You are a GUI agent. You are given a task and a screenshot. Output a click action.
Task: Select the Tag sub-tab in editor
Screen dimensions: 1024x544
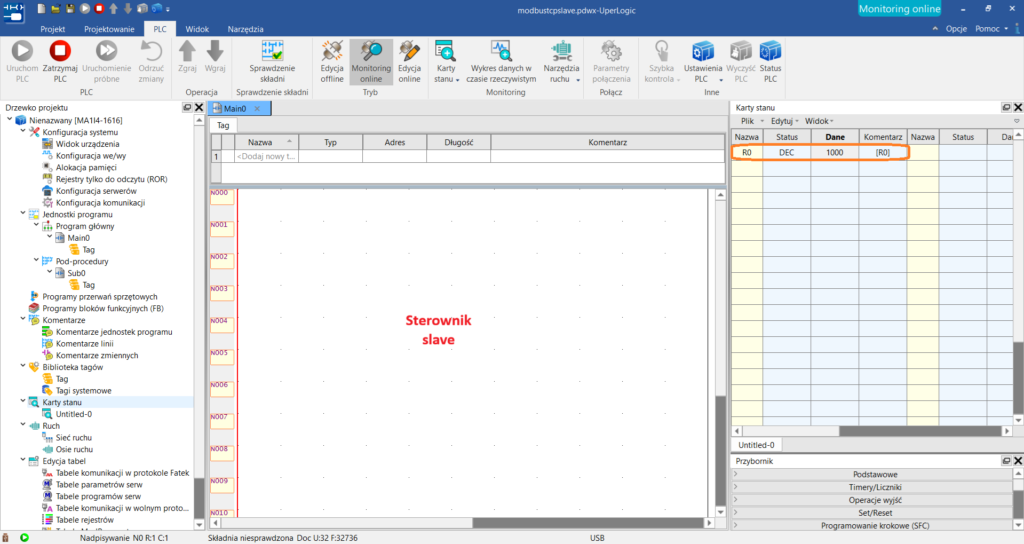[223, 125]
